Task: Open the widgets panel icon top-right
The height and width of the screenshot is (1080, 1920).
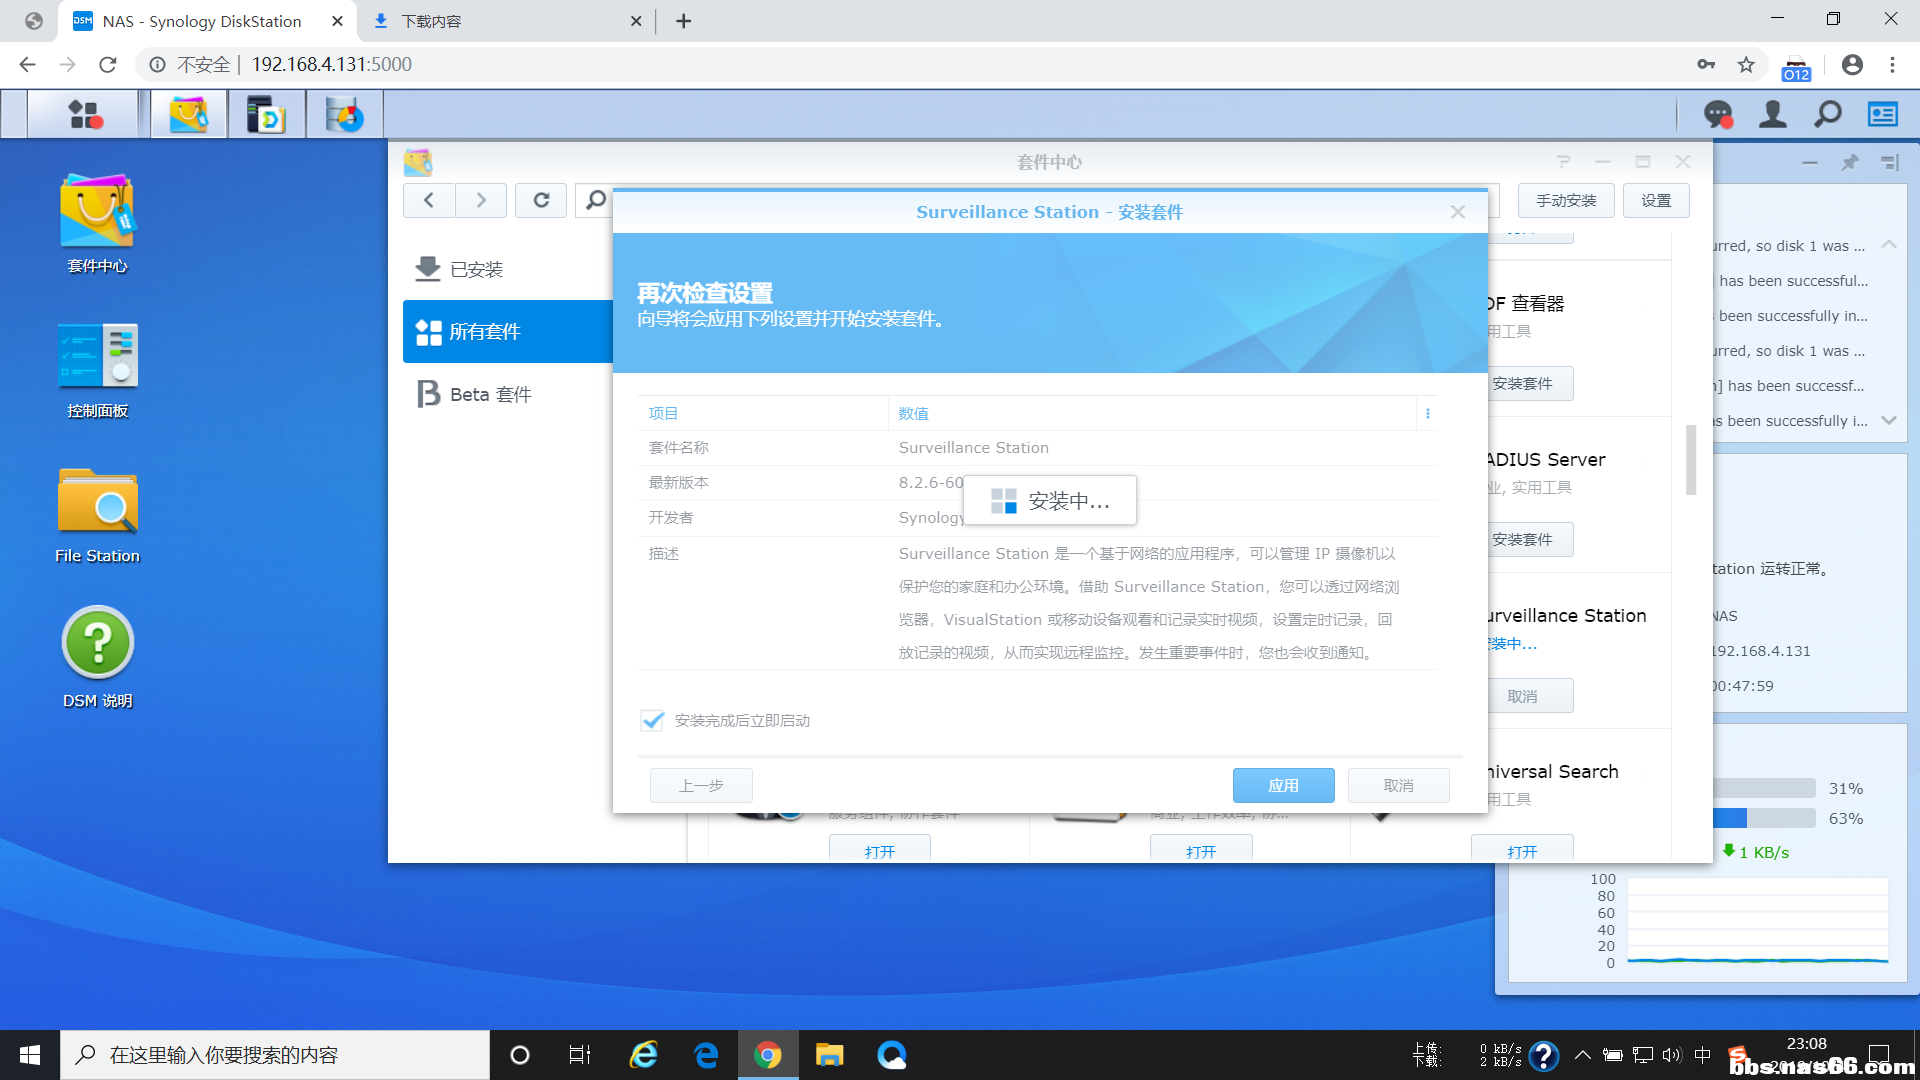Action: pyautogui.click(x=1881, y=114)
